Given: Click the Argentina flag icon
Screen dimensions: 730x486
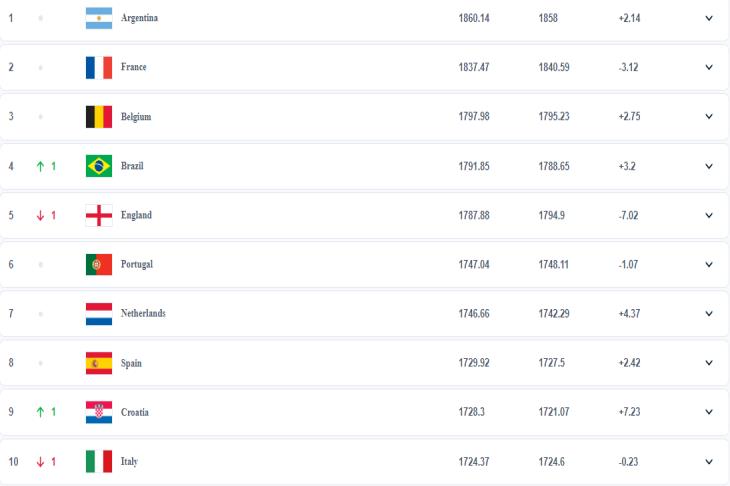Looking at the screenshot, I should coord(99,18).
